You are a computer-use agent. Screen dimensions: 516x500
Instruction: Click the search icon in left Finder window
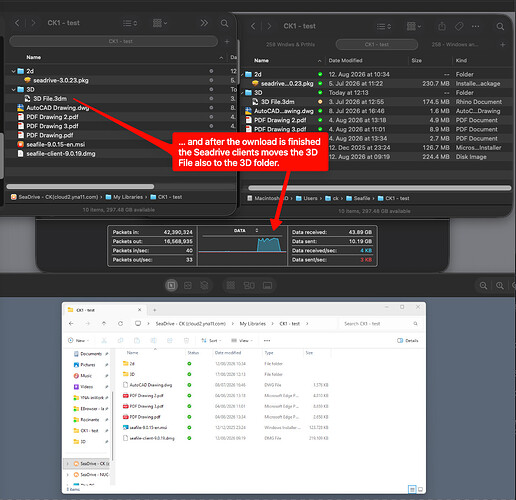(x=224, y=23)
